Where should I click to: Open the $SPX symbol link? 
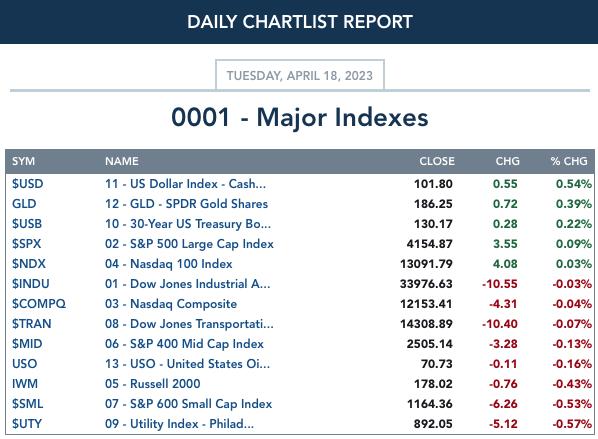pyautogui.click(x=26, y=244)
